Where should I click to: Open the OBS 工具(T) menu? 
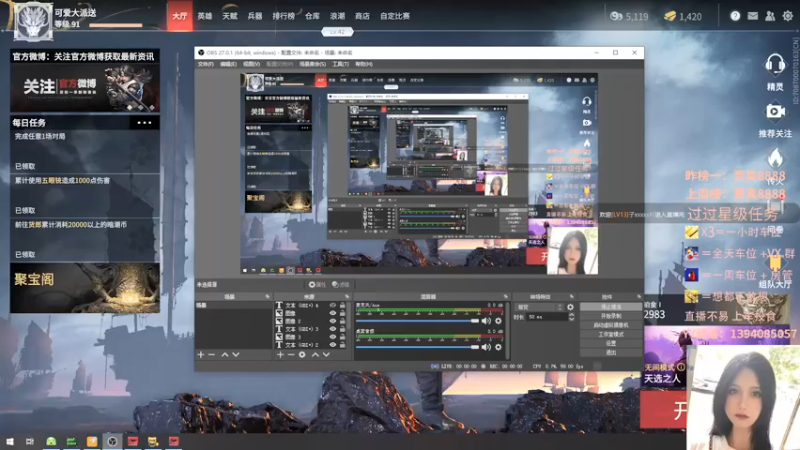coord(340,64)
